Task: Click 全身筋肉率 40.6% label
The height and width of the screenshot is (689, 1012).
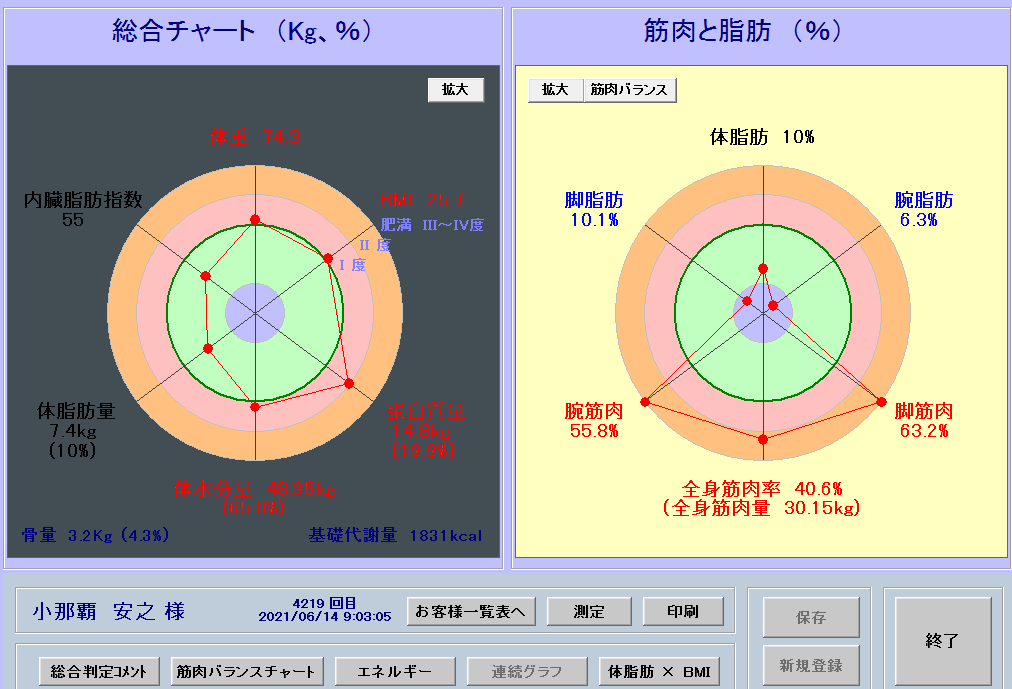Action: 762,488
